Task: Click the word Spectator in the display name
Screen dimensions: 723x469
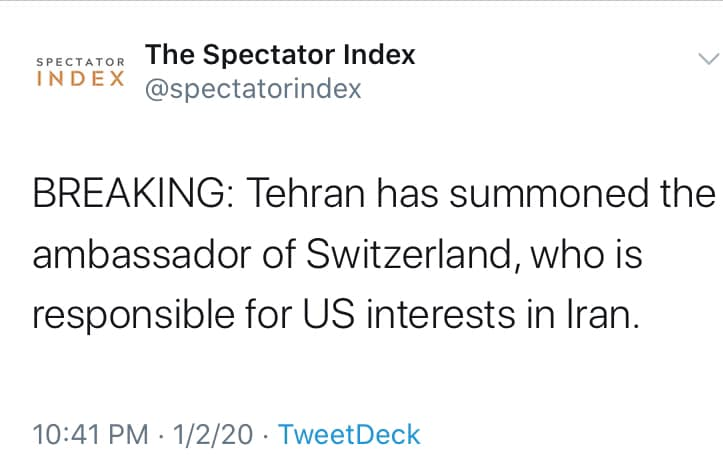Action: pyautogui.click(x=269, y=56)
